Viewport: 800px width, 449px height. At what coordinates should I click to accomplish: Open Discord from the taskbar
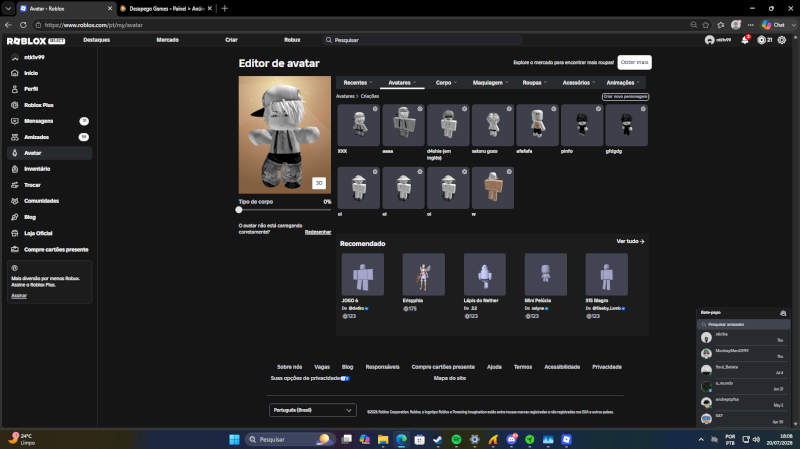(511, 439)
